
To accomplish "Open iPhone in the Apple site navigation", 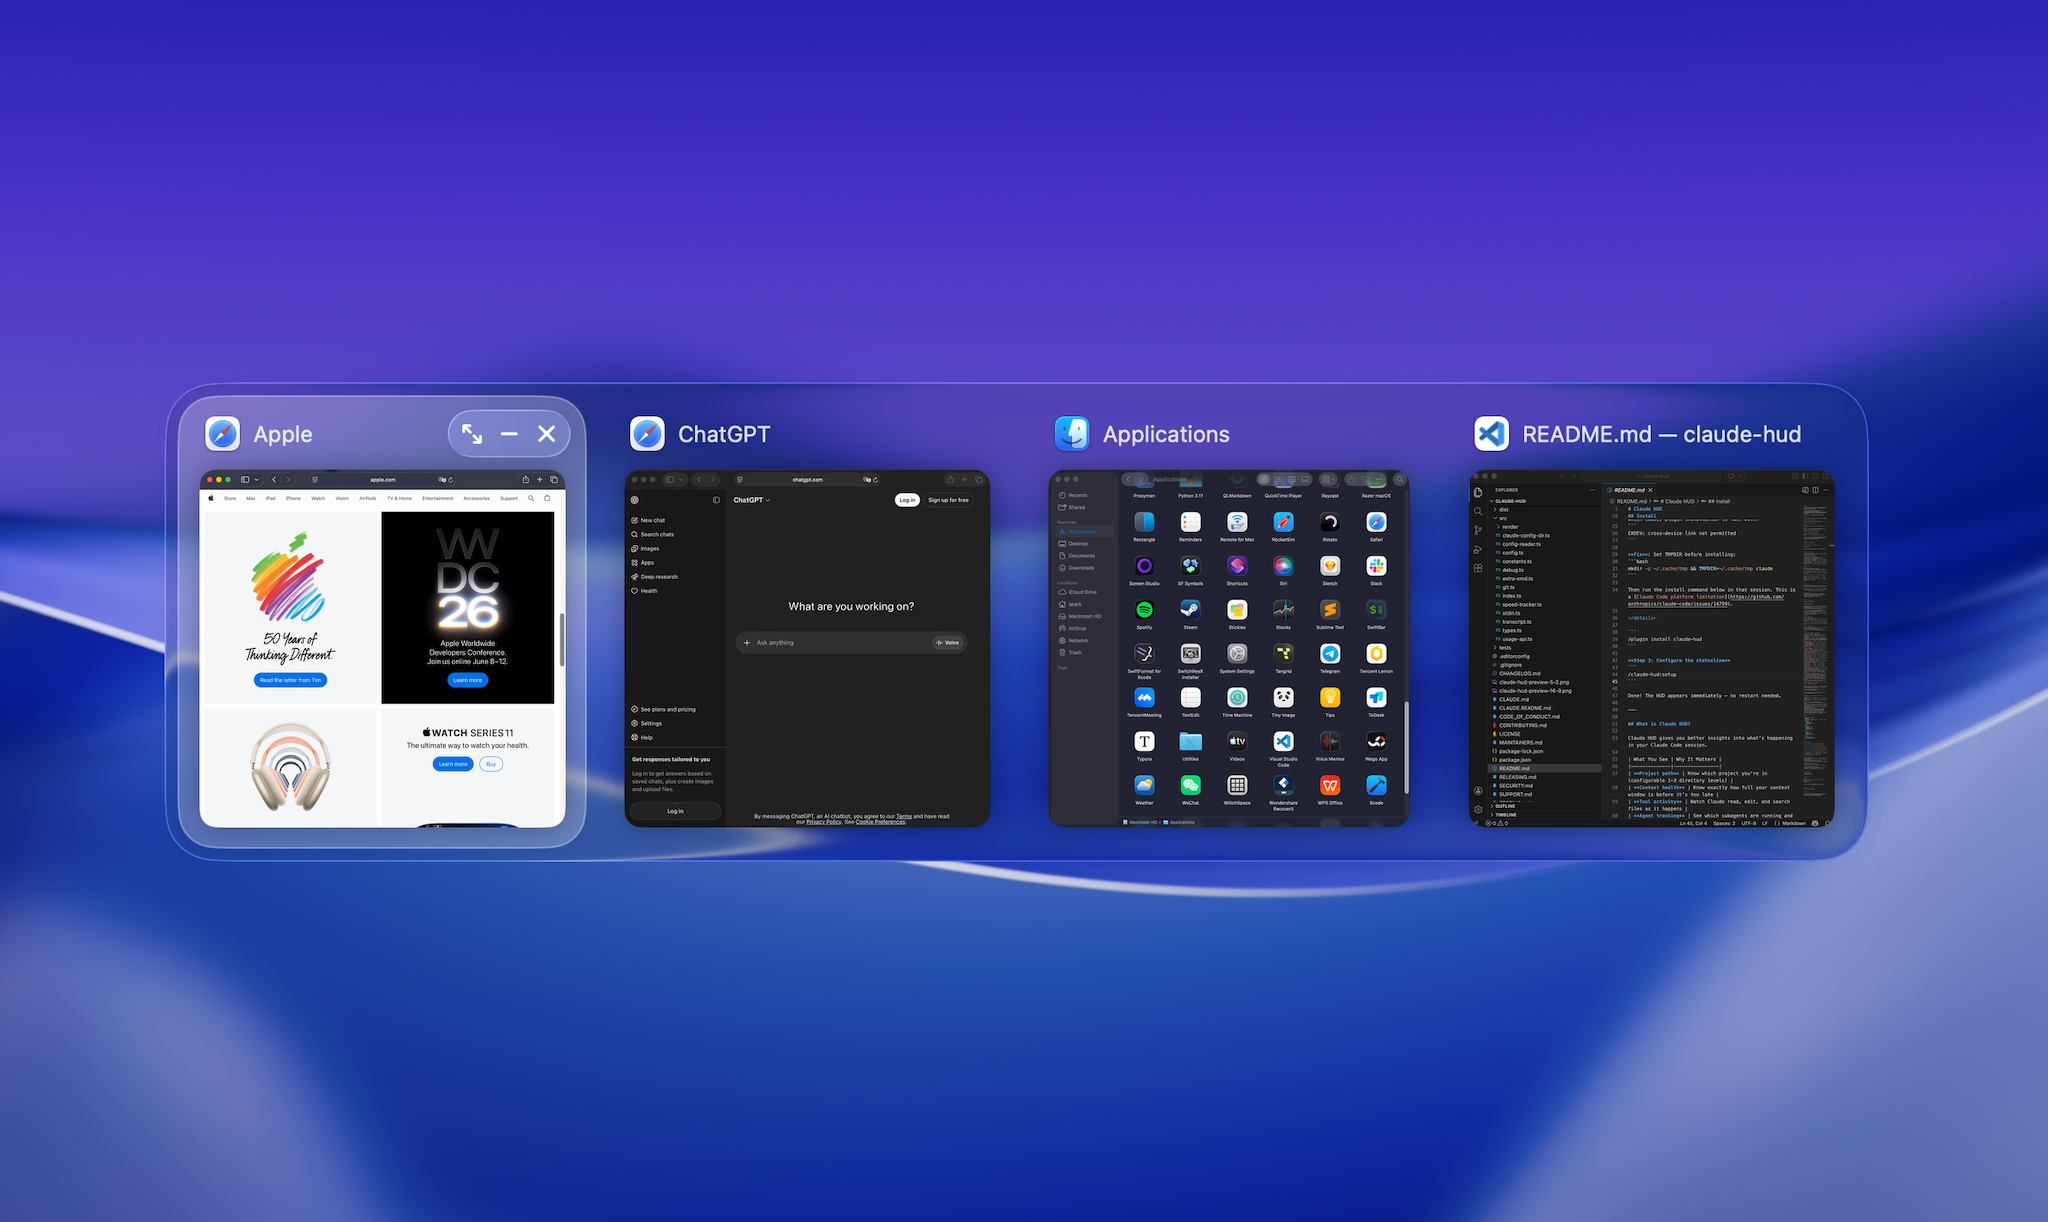I will (x=293, y=498).
